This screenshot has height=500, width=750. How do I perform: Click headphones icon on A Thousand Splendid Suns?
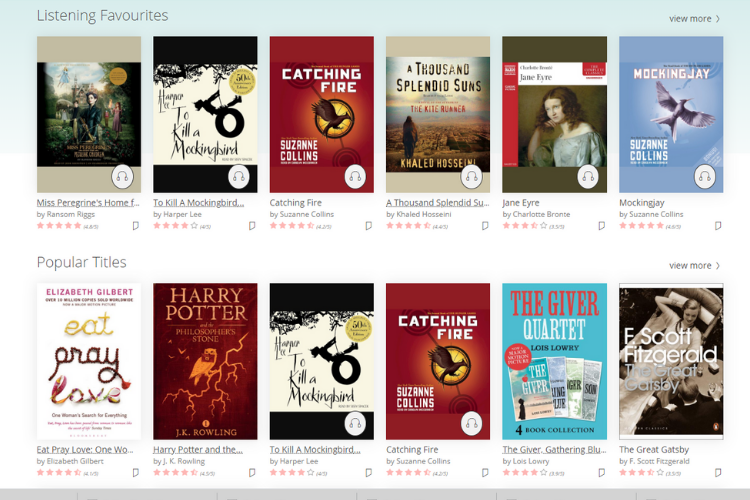(472, 177)
